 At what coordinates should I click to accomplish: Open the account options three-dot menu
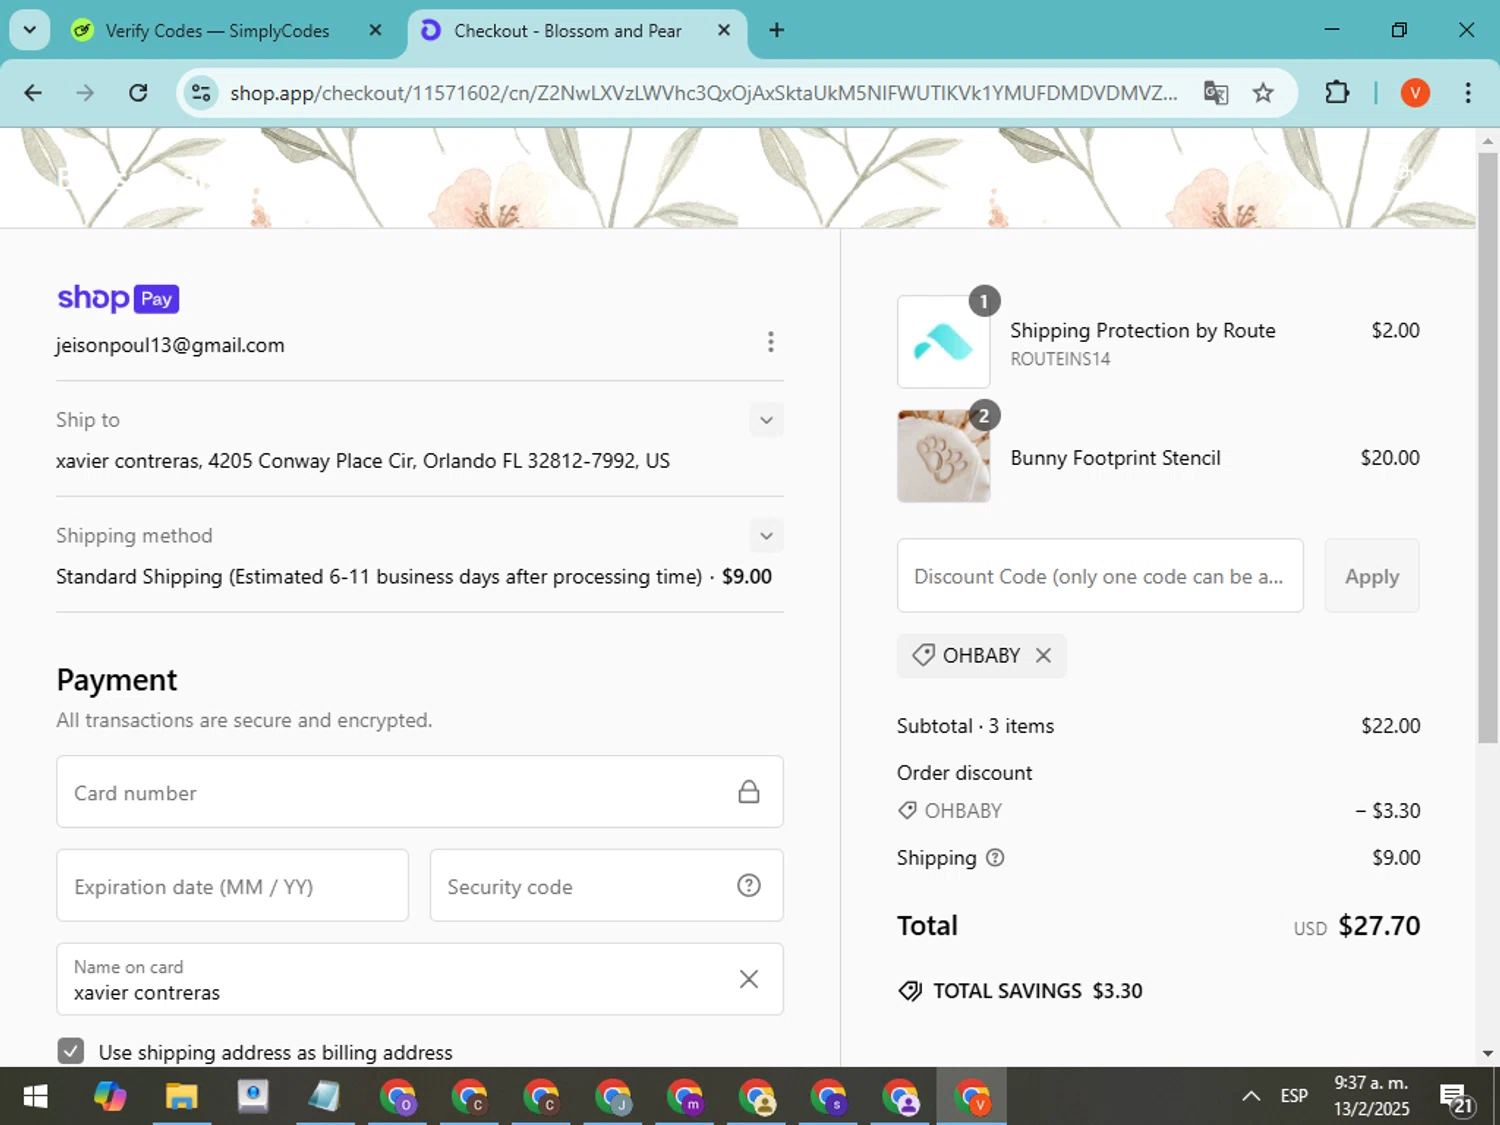click(770, 342)
